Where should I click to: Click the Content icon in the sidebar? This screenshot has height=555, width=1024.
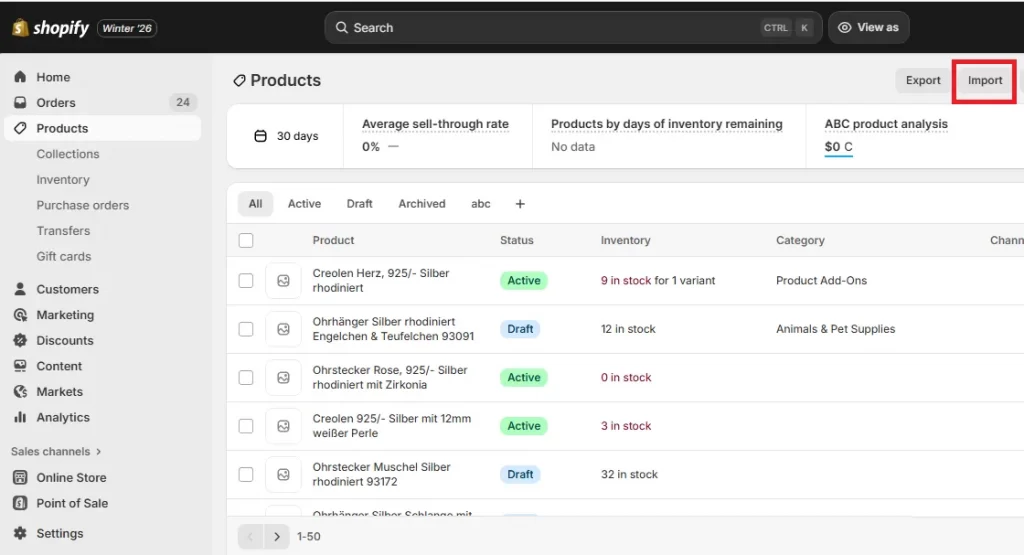tap(20, 366)
